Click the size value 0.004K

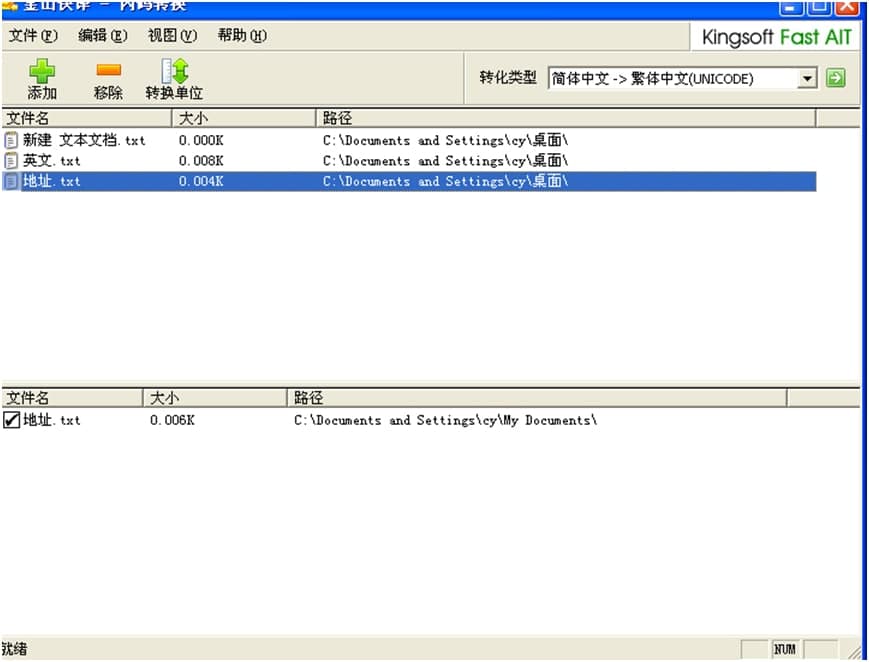pos(201,181)
